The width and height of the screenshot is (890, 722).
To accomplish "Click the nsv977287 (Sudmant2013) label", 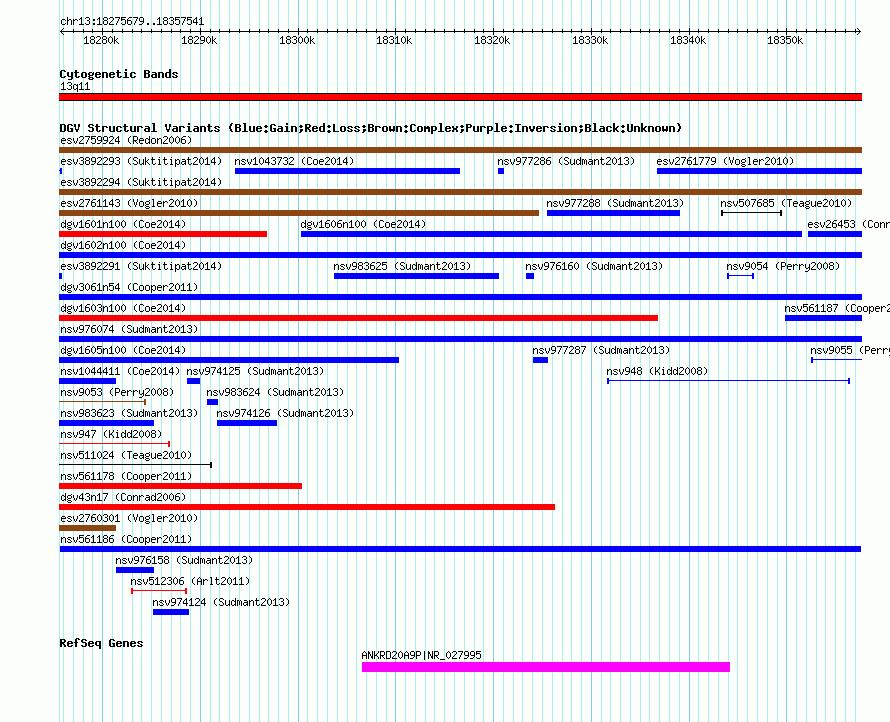I will [601, 350].
